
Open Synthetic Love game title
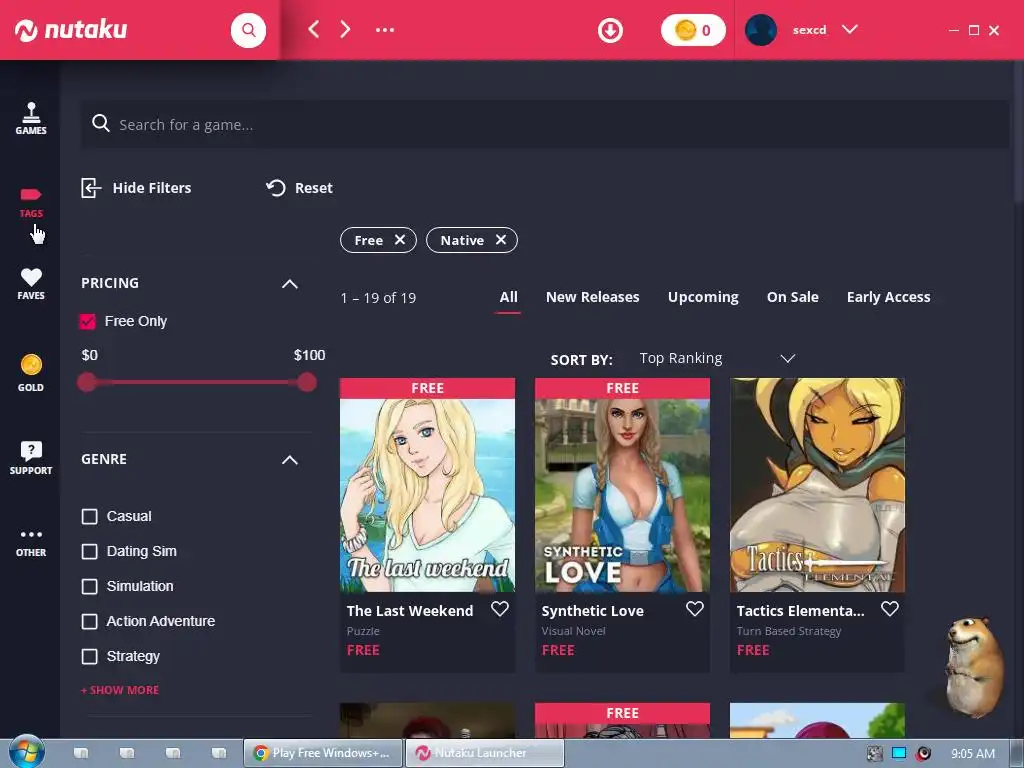tap(592, 611)
